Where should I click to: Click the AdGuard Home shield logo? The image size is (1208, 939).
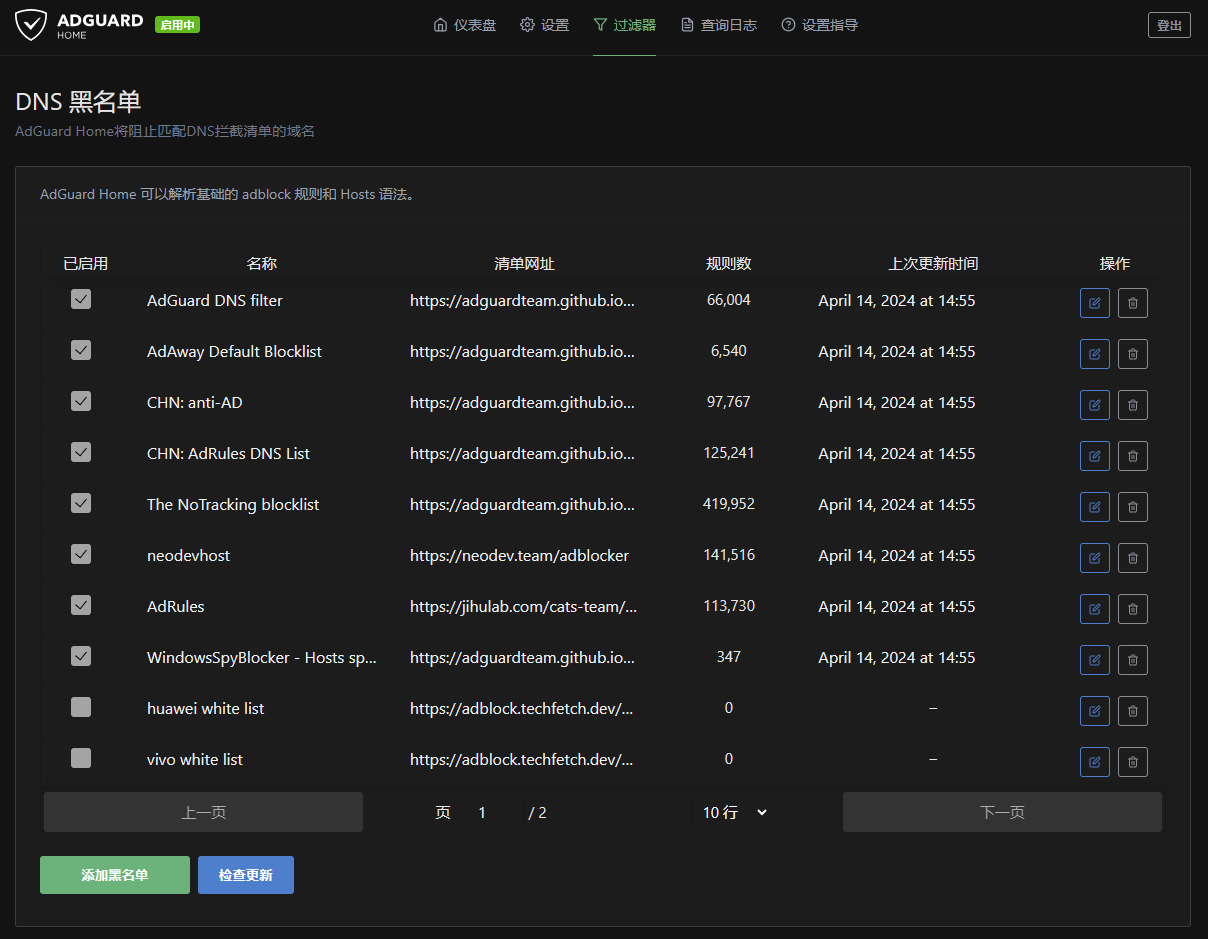click(x=31, y=25)
